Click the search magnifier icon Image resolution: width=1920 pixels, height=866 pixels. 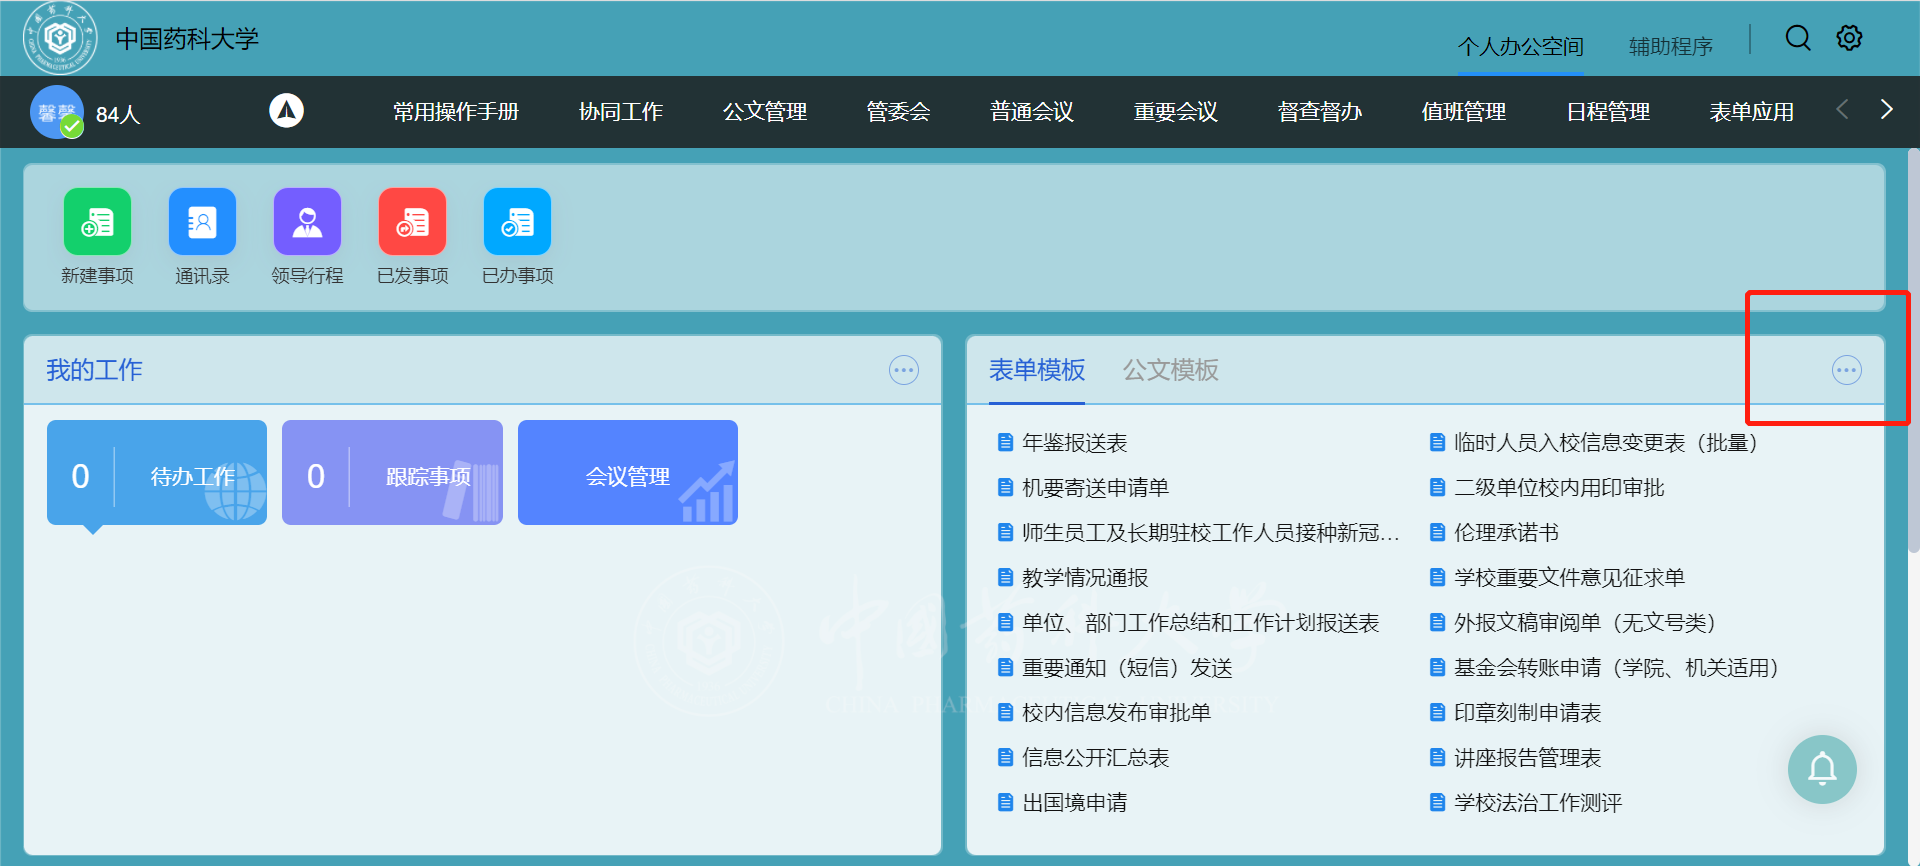pos(1797,38)
